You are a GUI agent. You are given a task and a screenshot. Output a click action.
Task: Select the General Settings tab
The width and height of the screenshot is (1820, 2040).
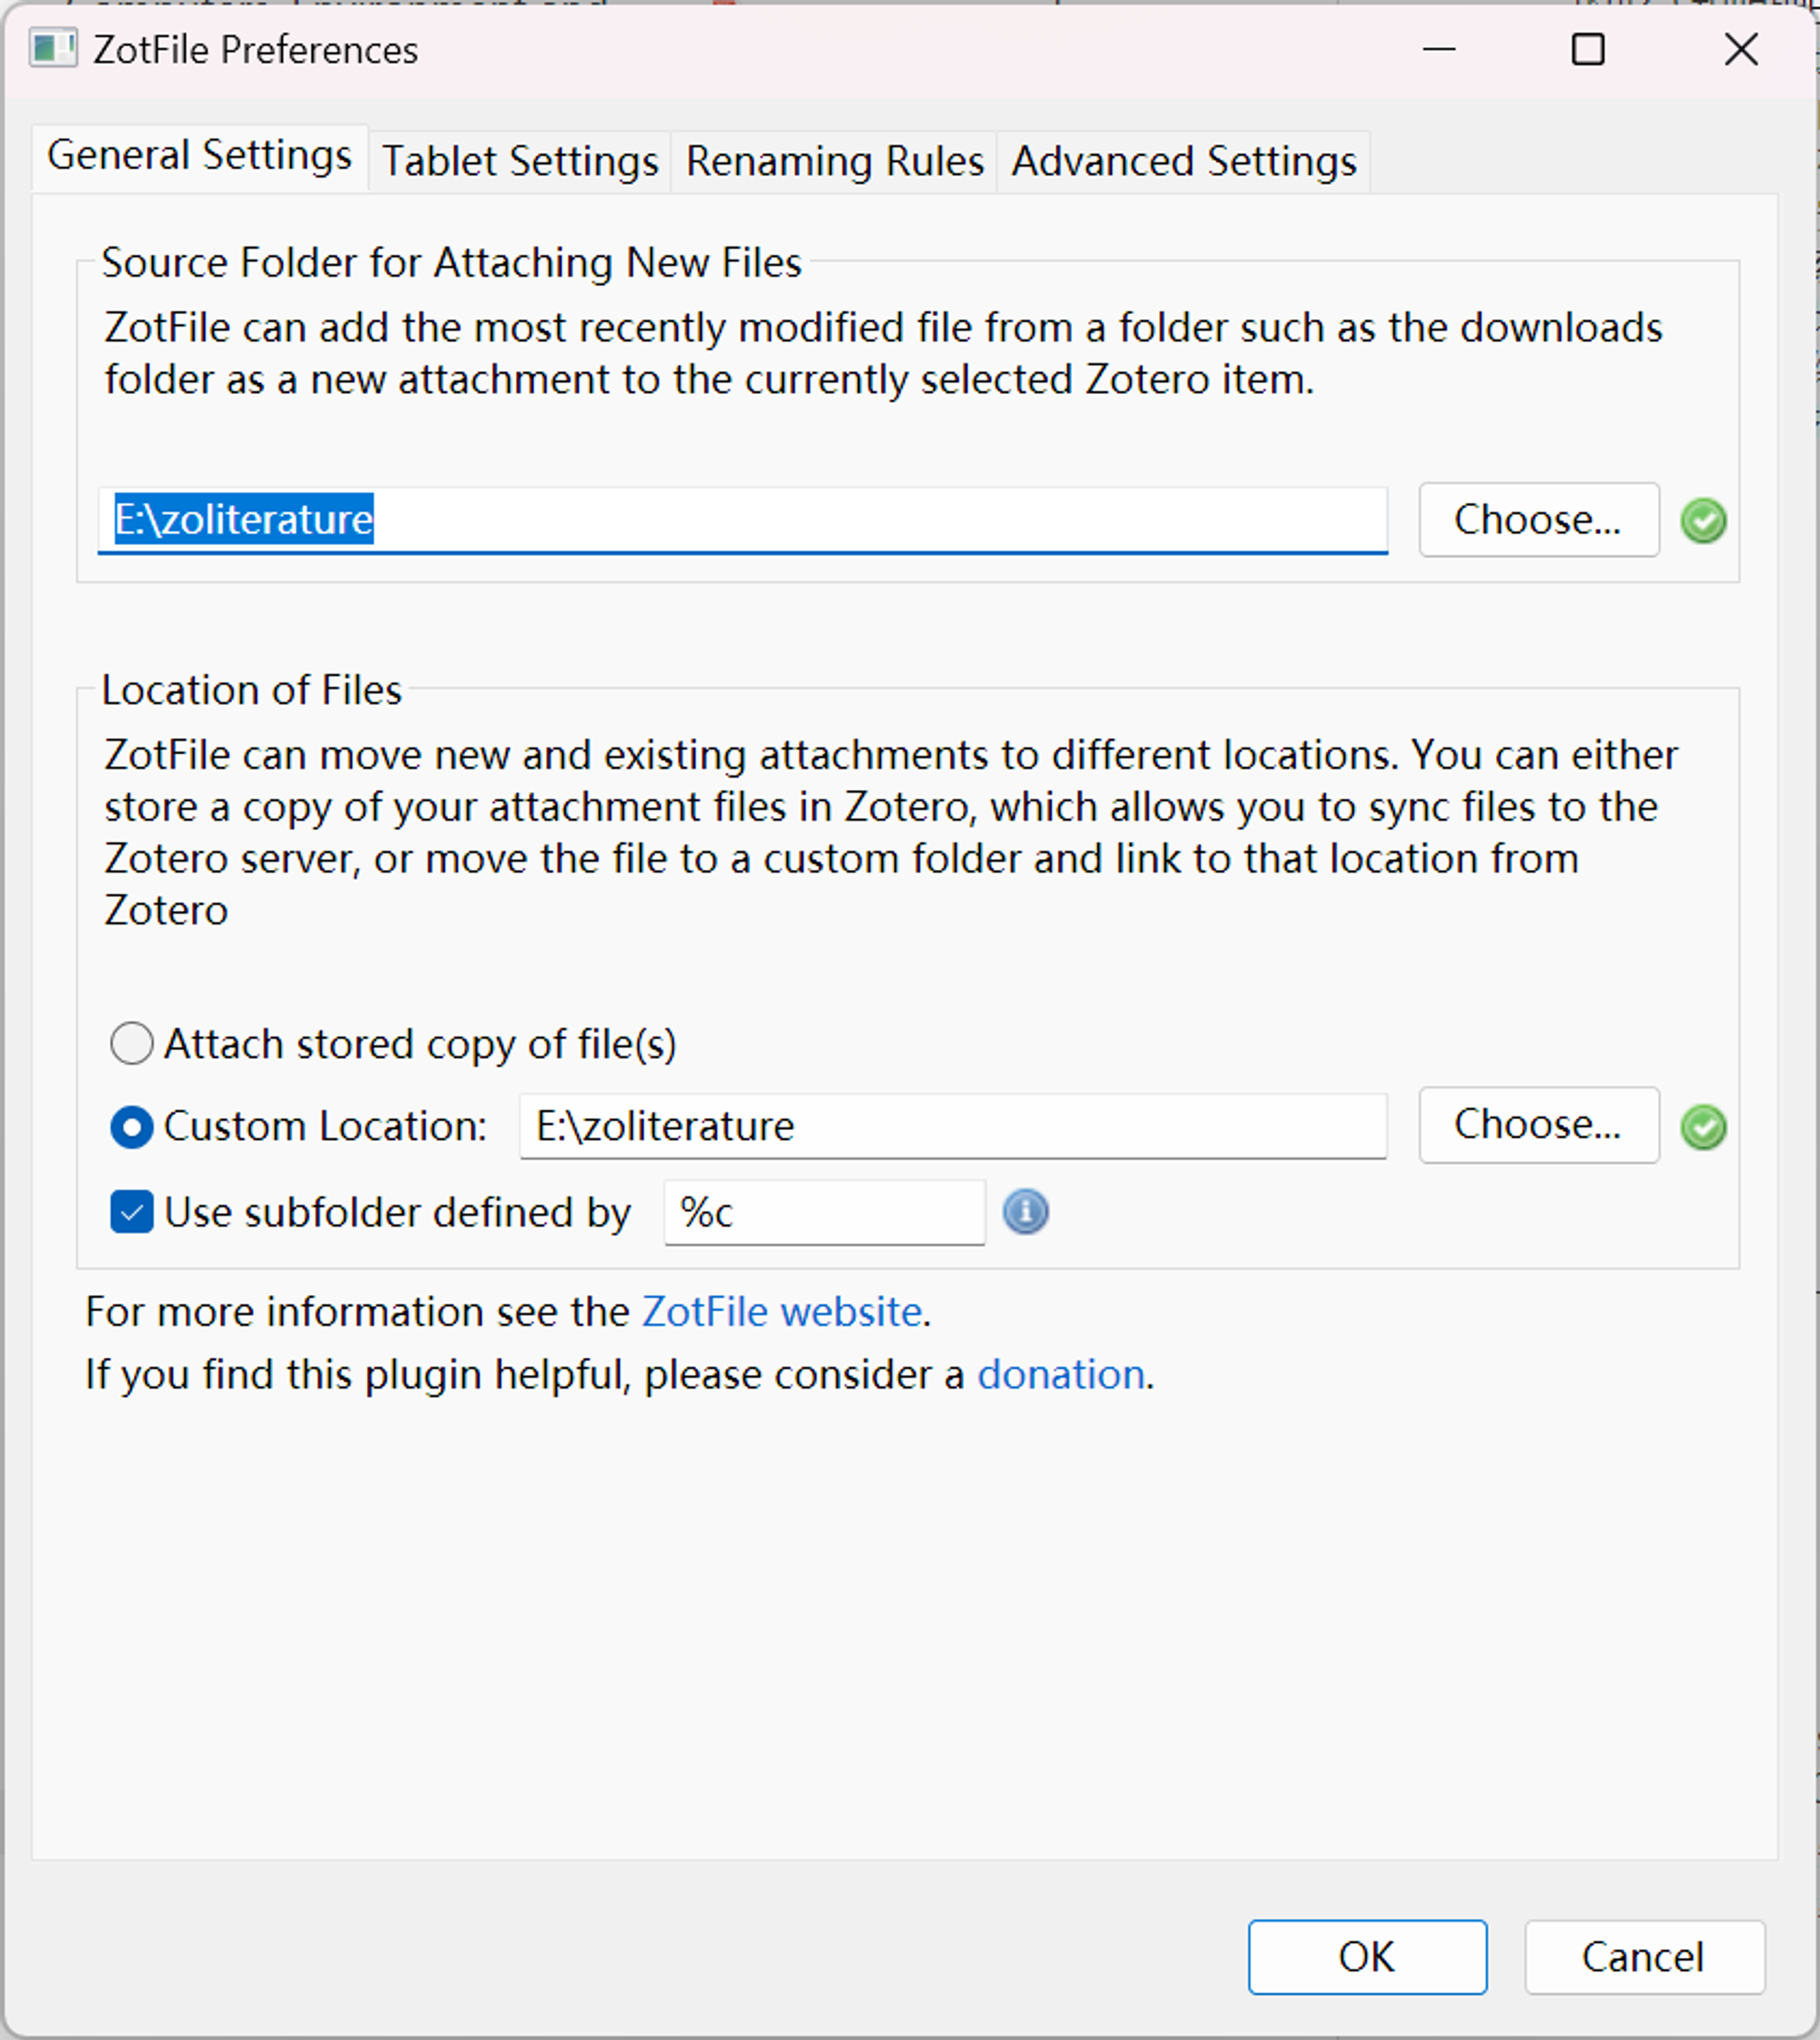tap(199, 156)
